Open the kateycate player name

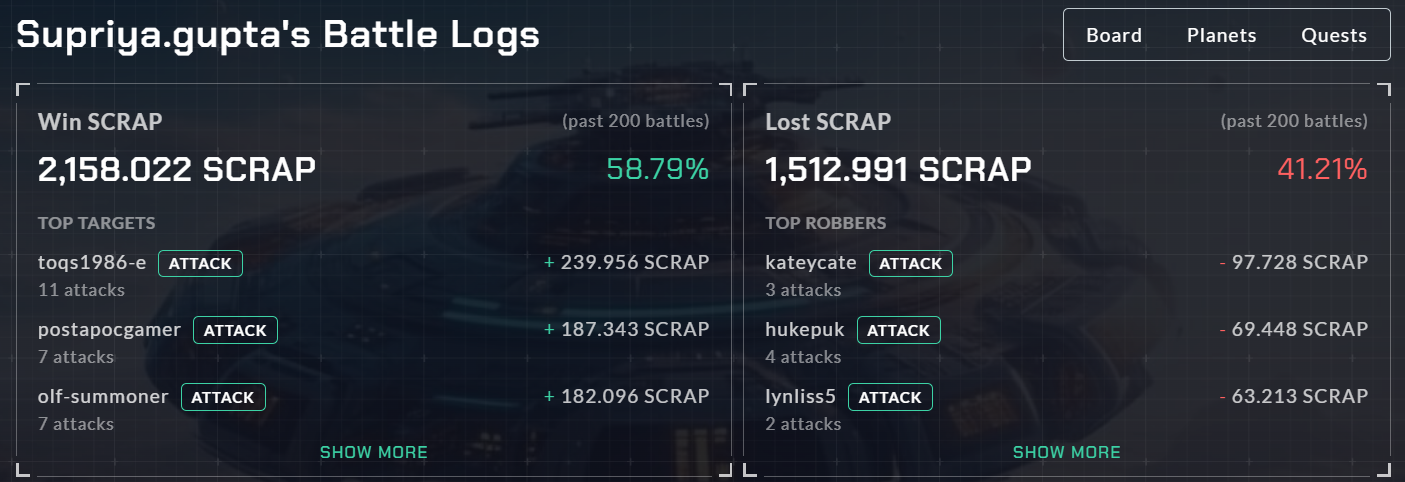(811, 263)
